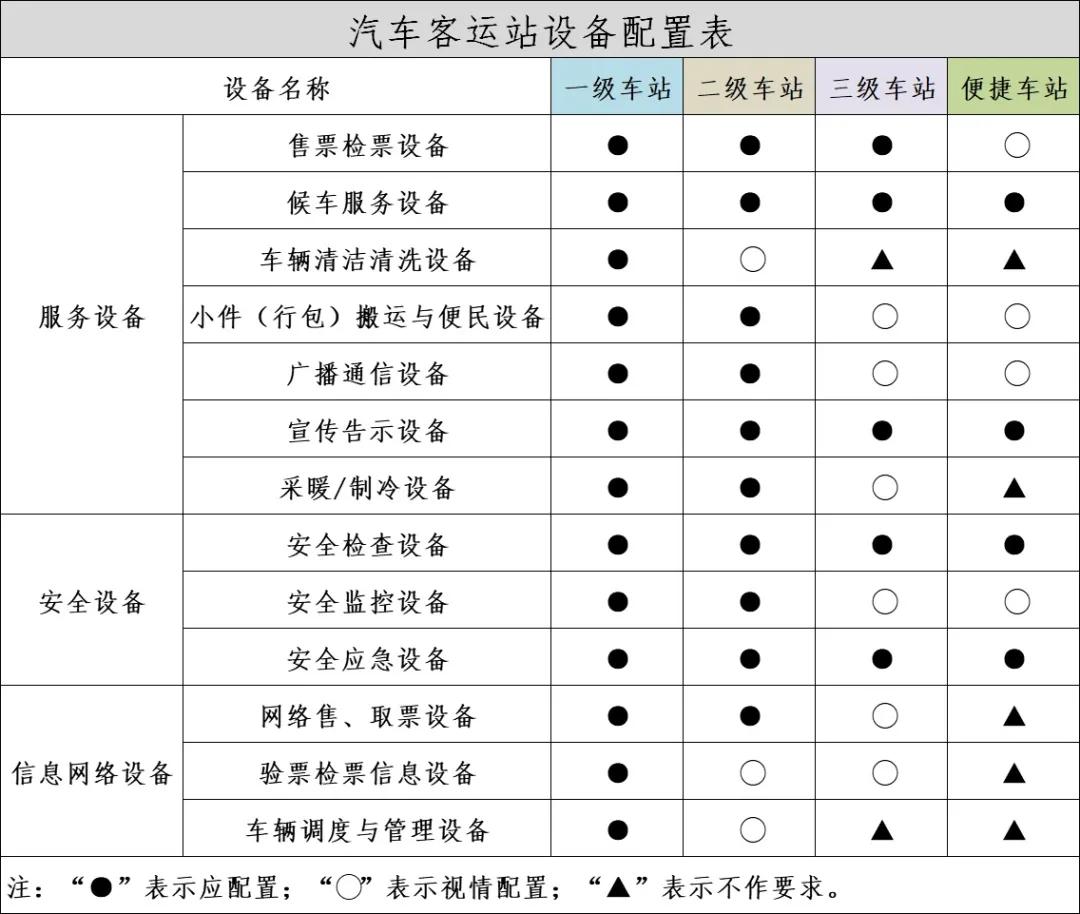This screenshot has height=914, width=1080.
Task: Click the footnote legend text at the bottom
Action: pos(420,884)
